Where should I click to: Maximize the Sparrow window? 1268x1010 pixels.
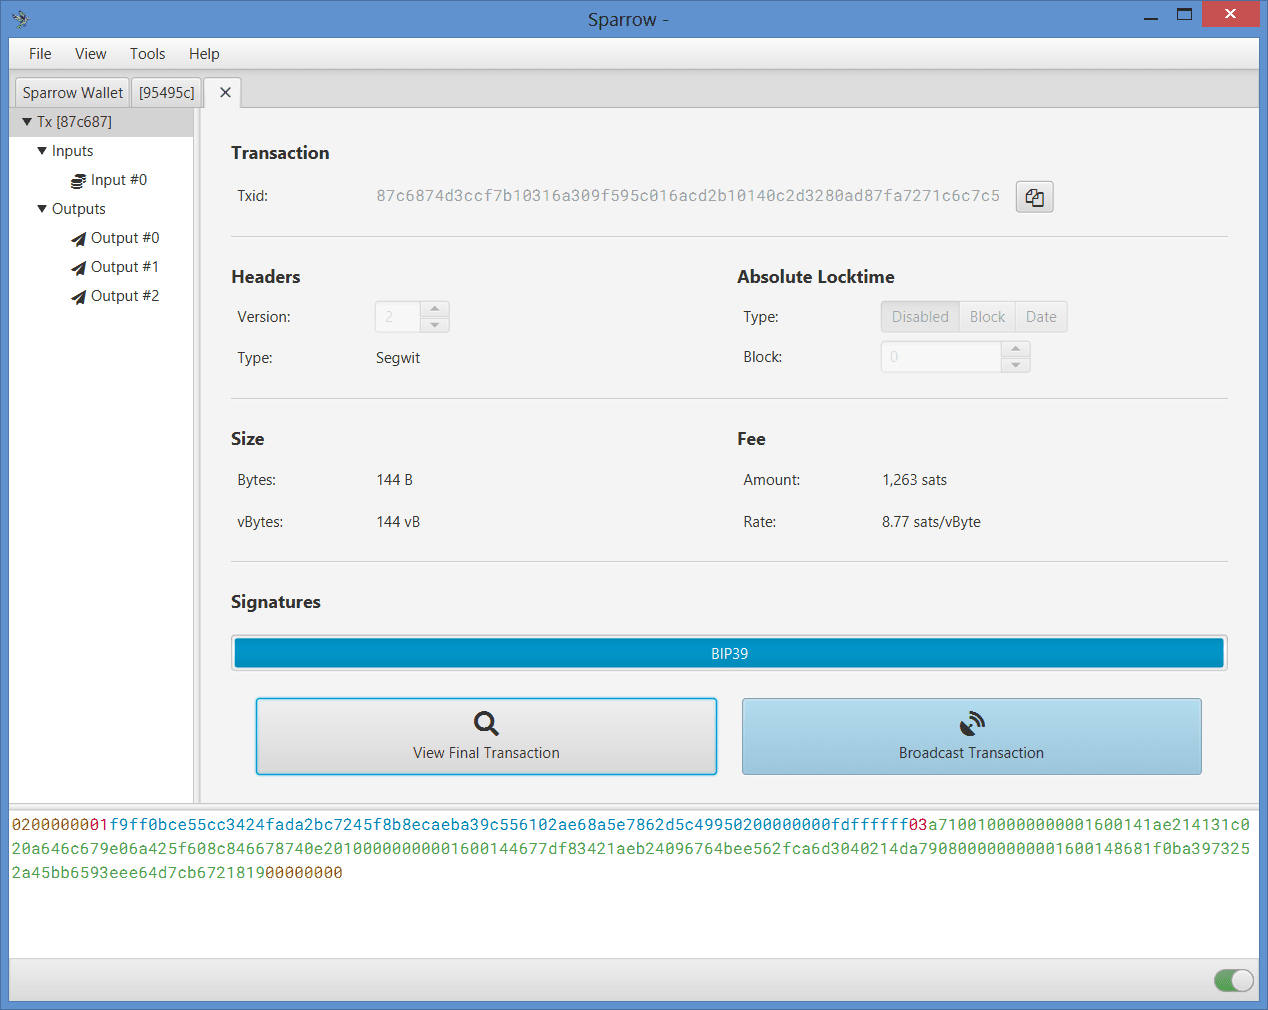[1184, 15]
